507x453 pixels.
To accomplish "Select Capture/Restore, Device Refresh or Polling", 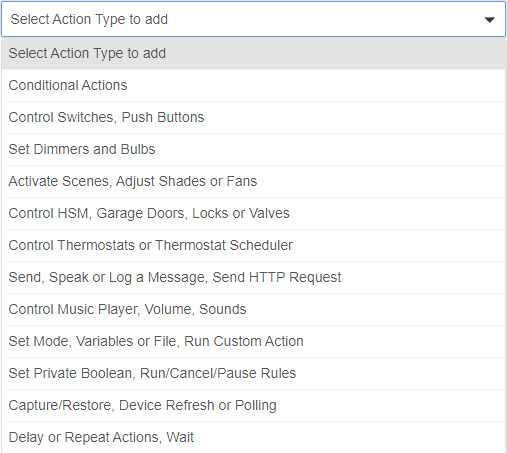I will [253, 405].
